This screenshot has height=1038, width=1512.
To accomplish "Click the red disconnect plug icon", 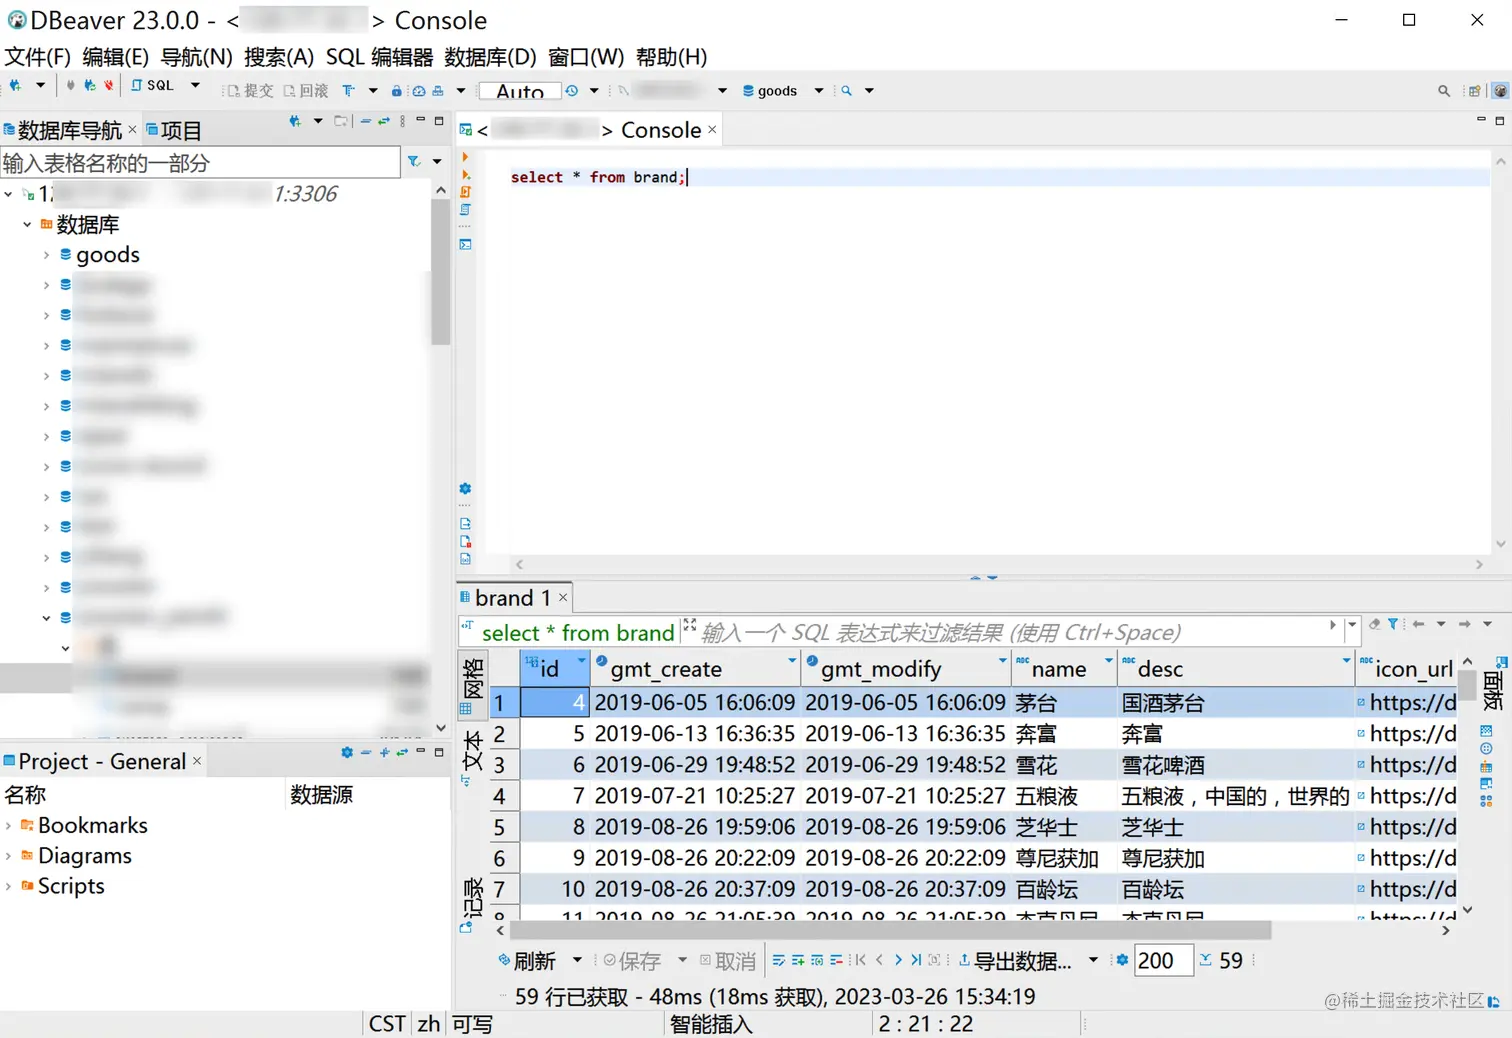I will click(109, 86).
